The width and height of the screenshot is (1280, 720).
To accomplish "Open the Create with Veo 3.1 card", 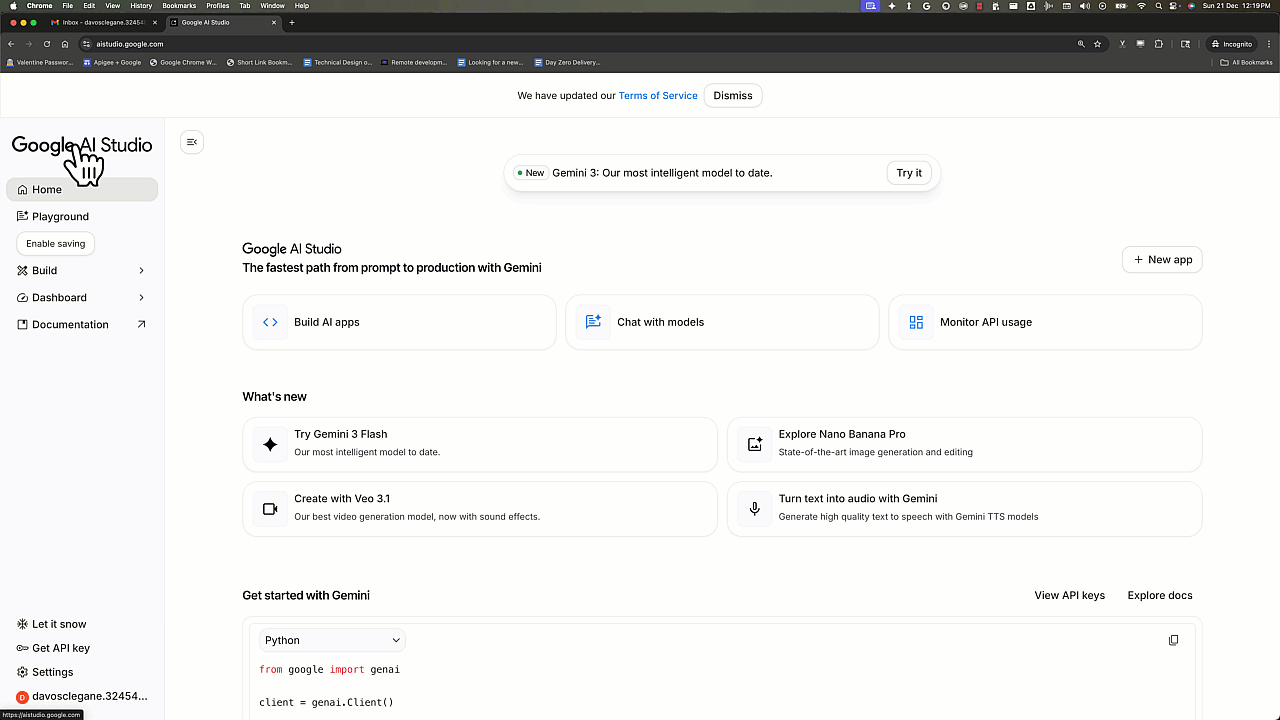I will tap(480, 509).
